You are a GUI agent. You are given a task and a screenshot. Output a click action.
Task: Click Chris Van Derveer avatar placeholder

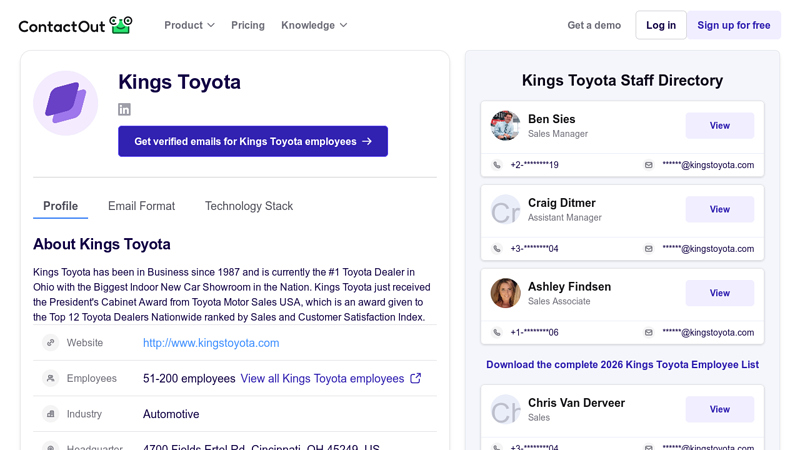pos(505,409)
